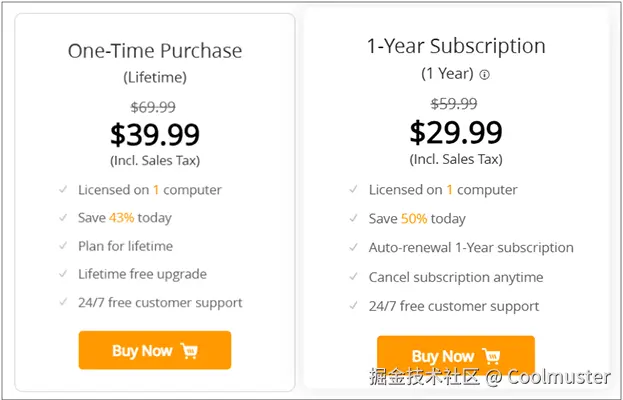This screenshot has width=623, height=400.
Task: Click the $39.99 lifetime price
Action: click(x=155, y=134)
